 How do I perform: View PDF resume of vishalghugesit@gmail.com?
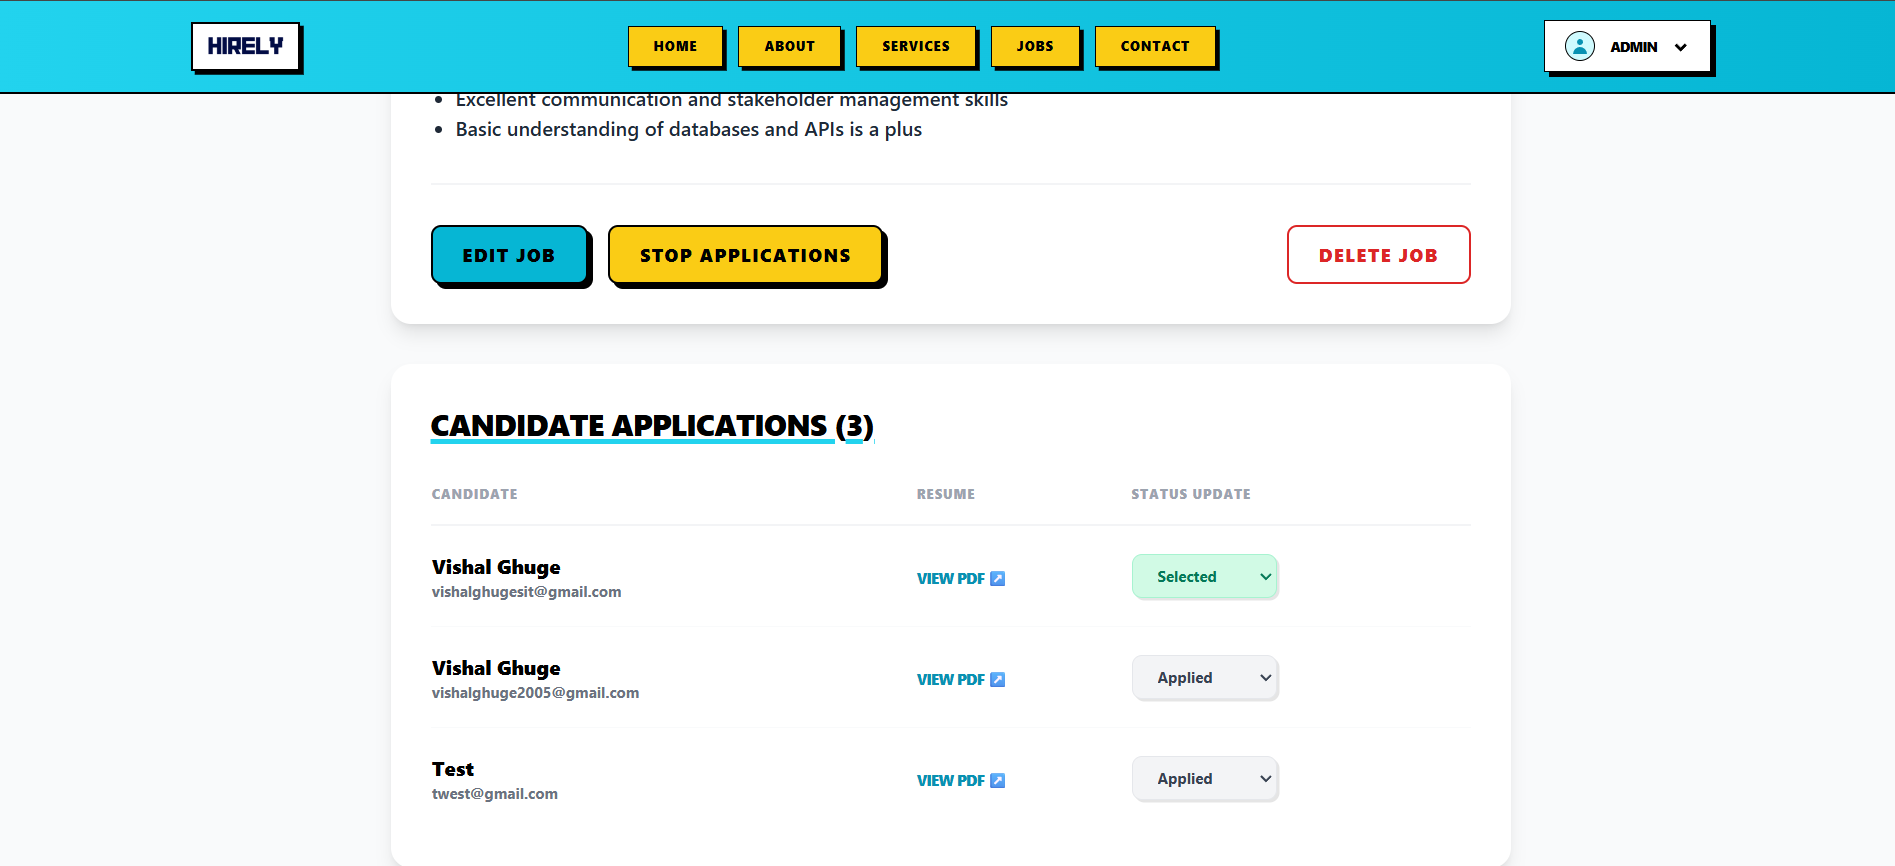coord(950,579)
